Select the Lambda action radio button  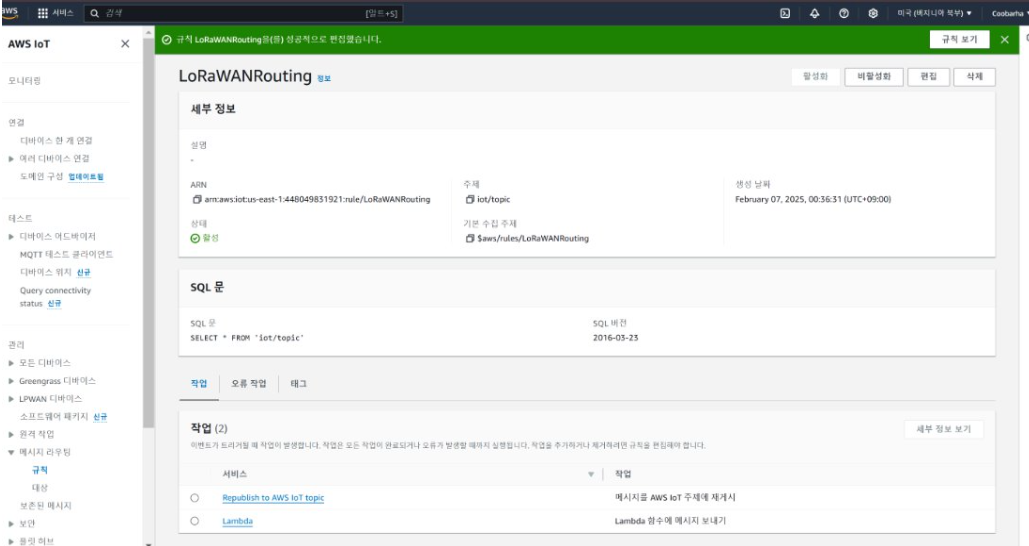(x=195, y=521)
